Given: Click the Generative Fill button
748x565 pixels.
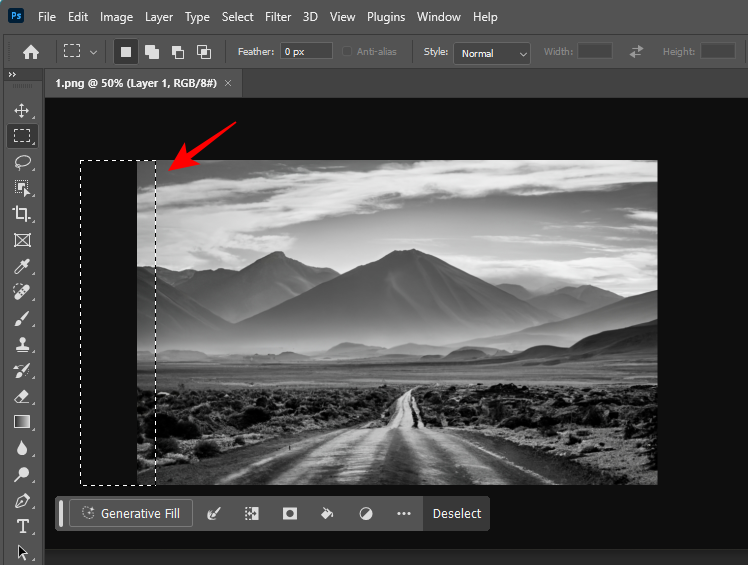Looking at the screenshot, I should coord(131,513).
